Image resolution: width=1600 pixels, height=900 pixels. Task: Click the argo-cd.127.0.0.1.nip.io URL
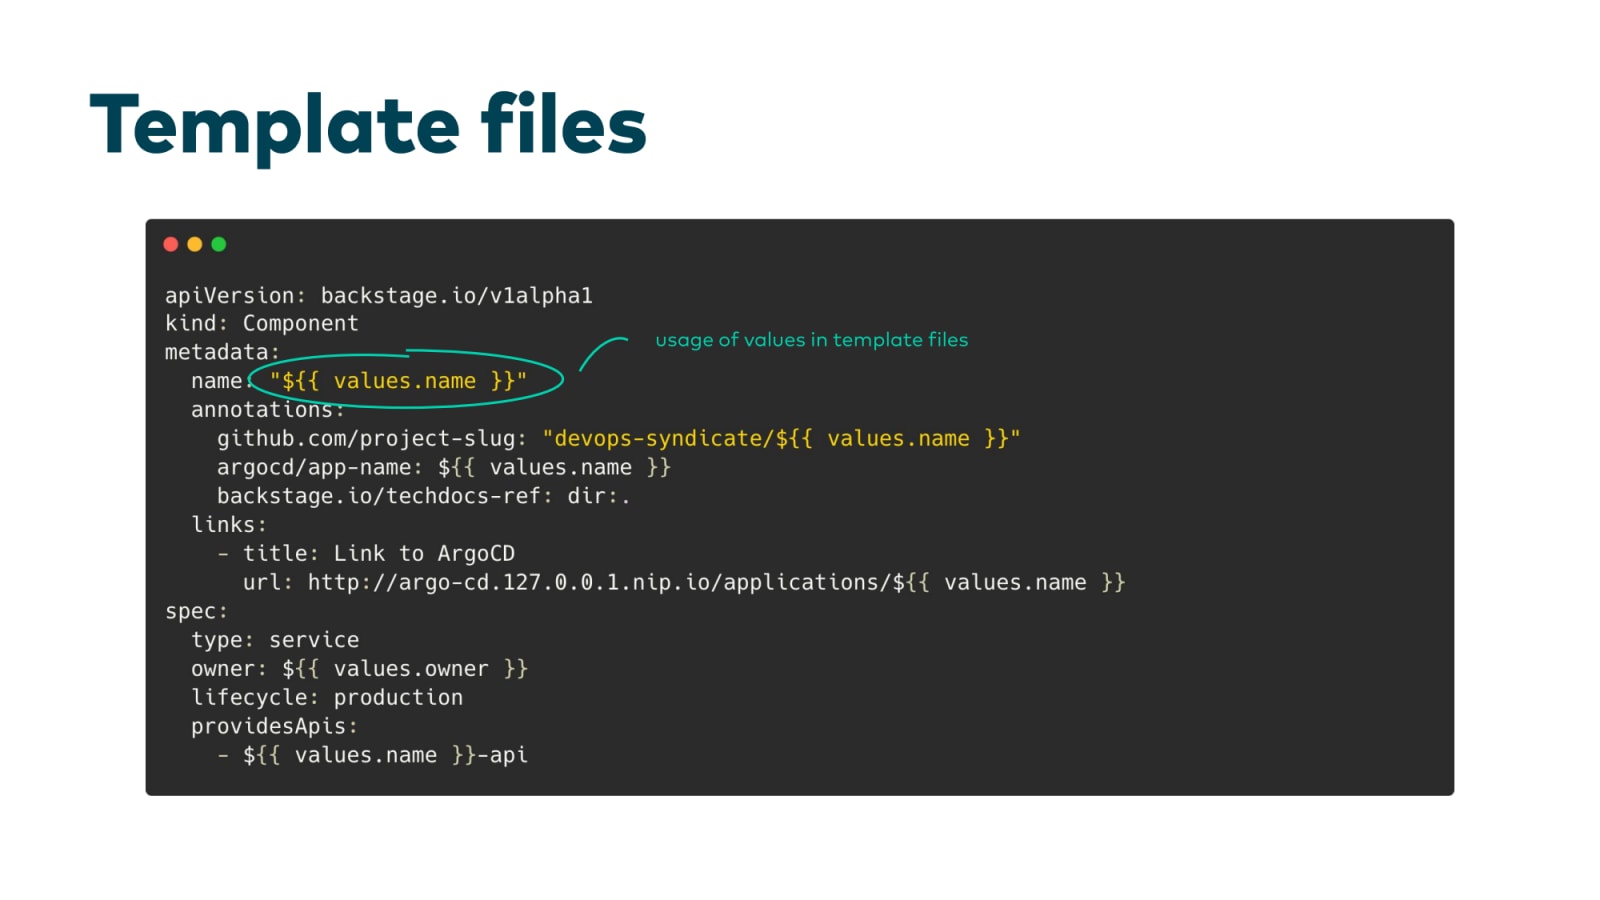716,583
